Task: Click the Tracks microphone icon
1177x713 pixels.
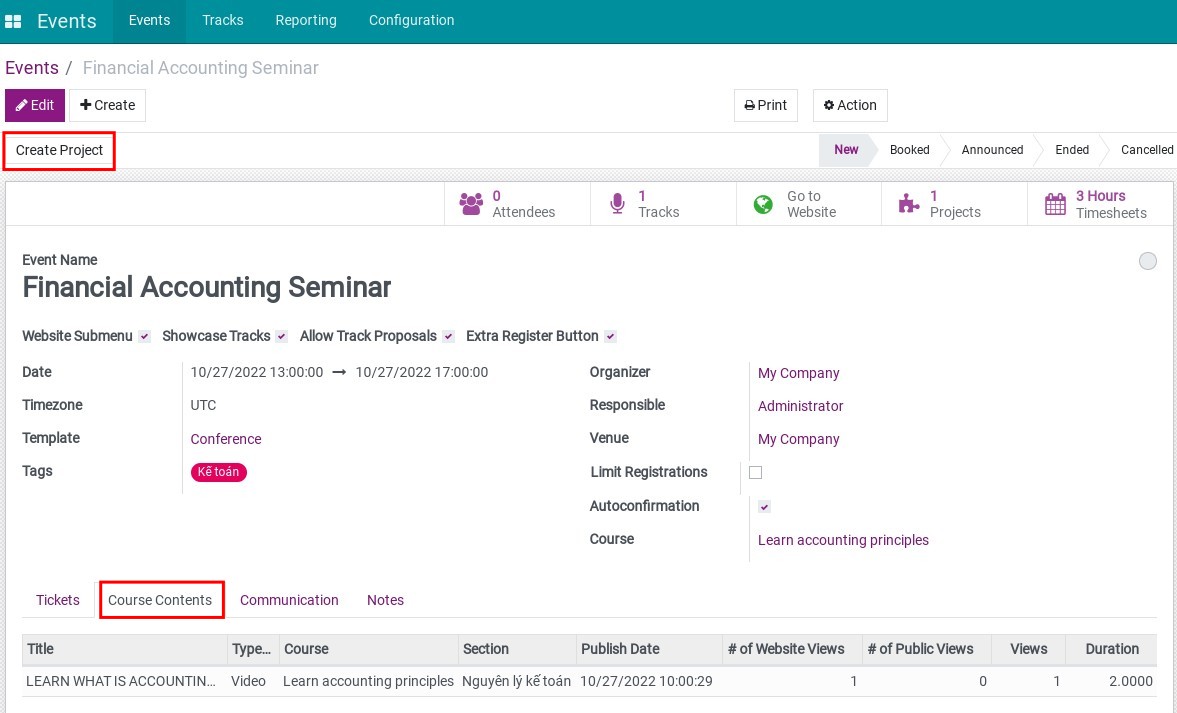Action: 617,204
